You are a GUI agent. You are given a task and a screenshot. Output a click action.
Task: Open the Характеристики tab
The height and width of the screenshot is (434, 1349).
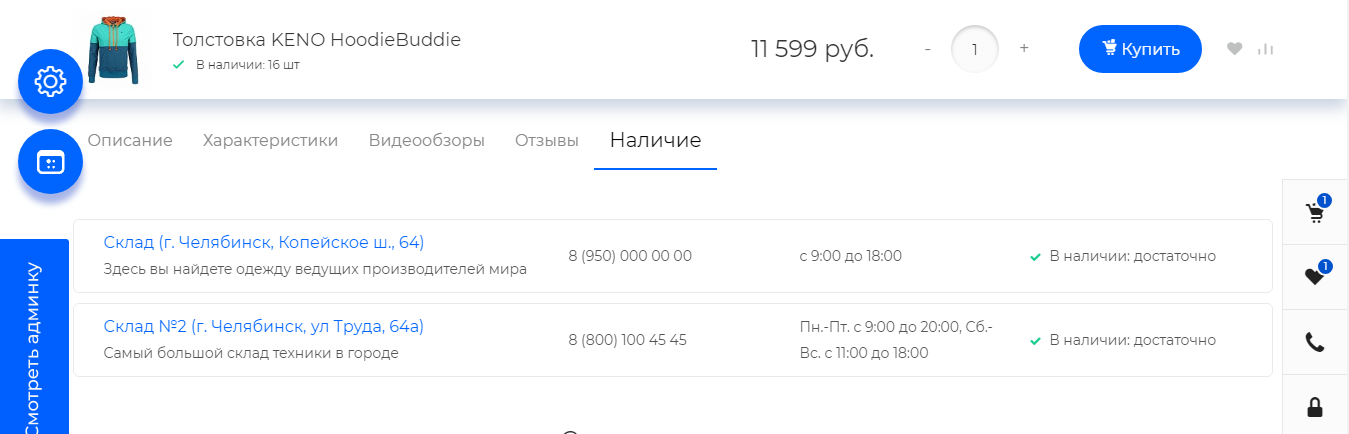[270, 141]
